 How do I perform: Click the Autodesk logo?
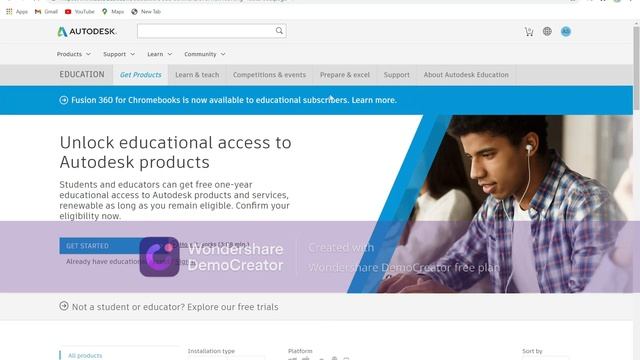pyautogui.click(x=87, y=31)
